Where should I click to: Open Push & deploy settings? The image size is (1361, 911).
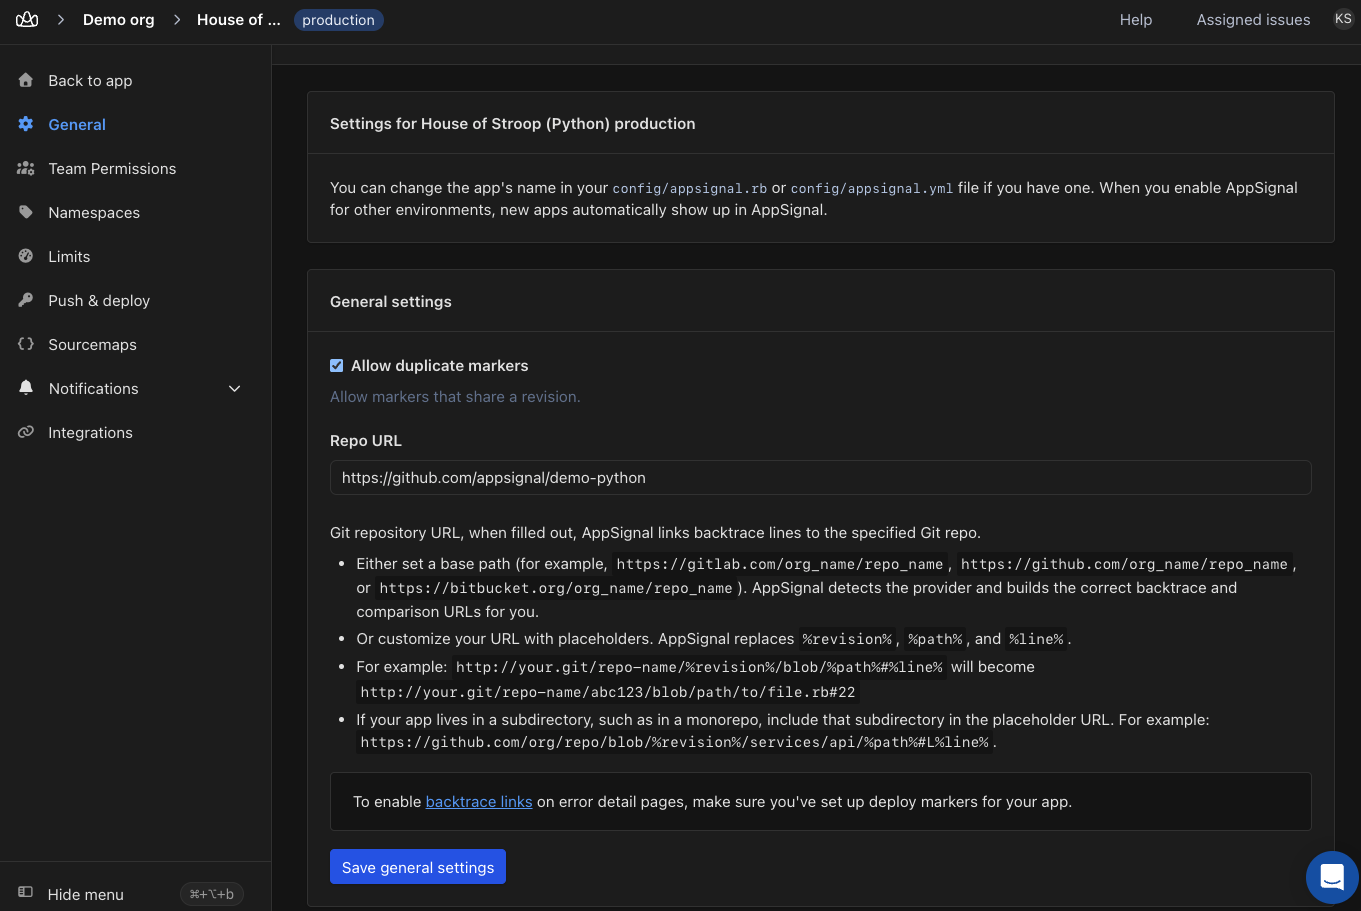(x=99, y=300)
